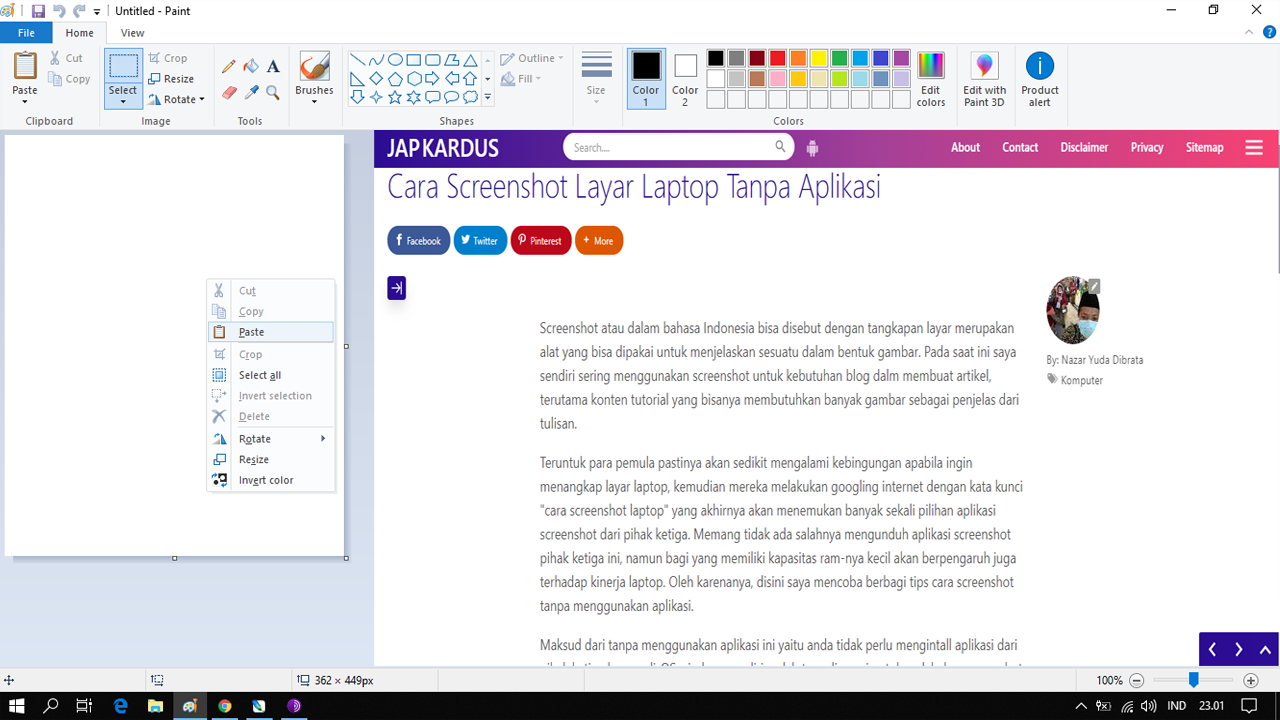Image resolution: width=1280 pixels, height=720 pixels.
Task: Click the website Search field
Action: (678, 147)
